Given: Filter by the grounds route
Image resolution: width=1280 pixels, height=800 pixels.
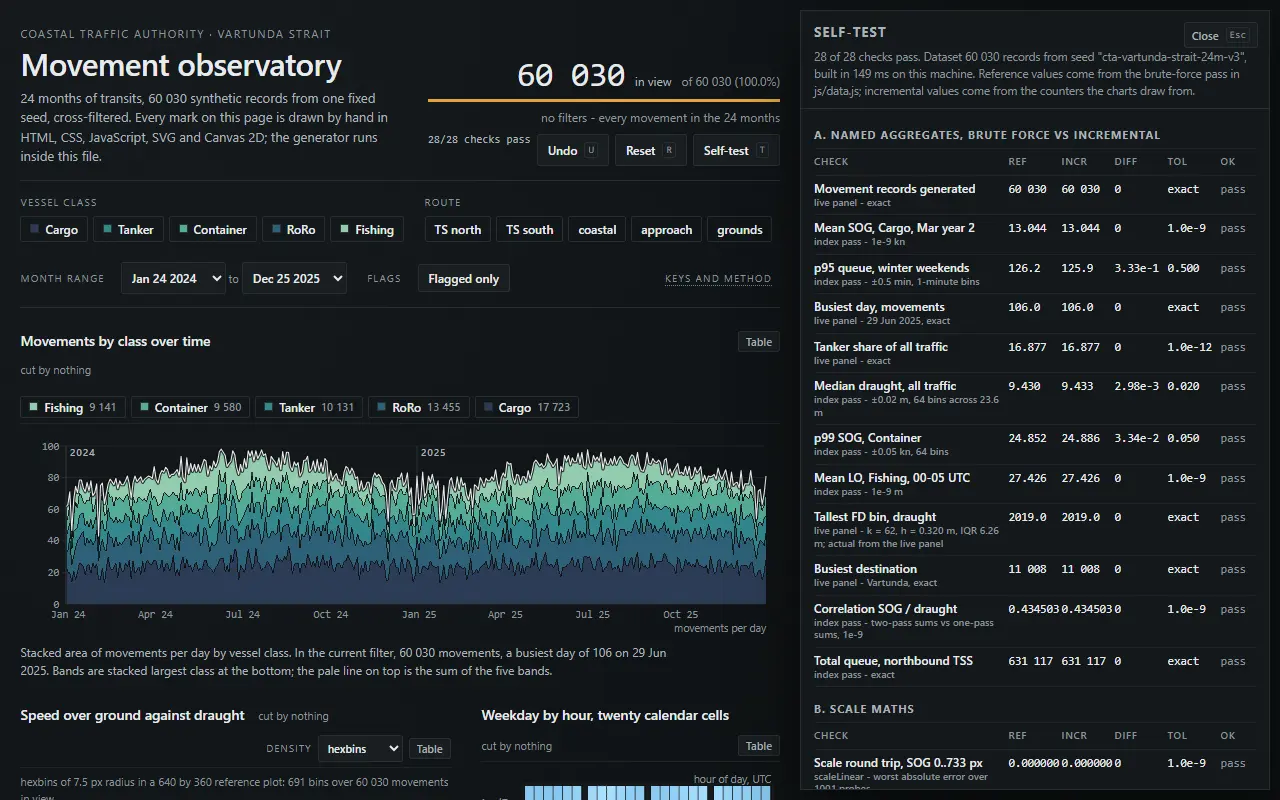Looking at the screenshot, I should pyautogui.click(x=740, y=229).
